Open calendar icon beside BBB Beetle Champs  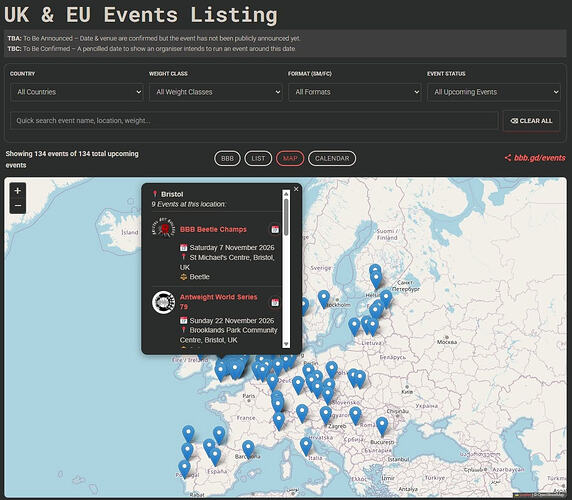pyautogui.click(x=275, y=229)
